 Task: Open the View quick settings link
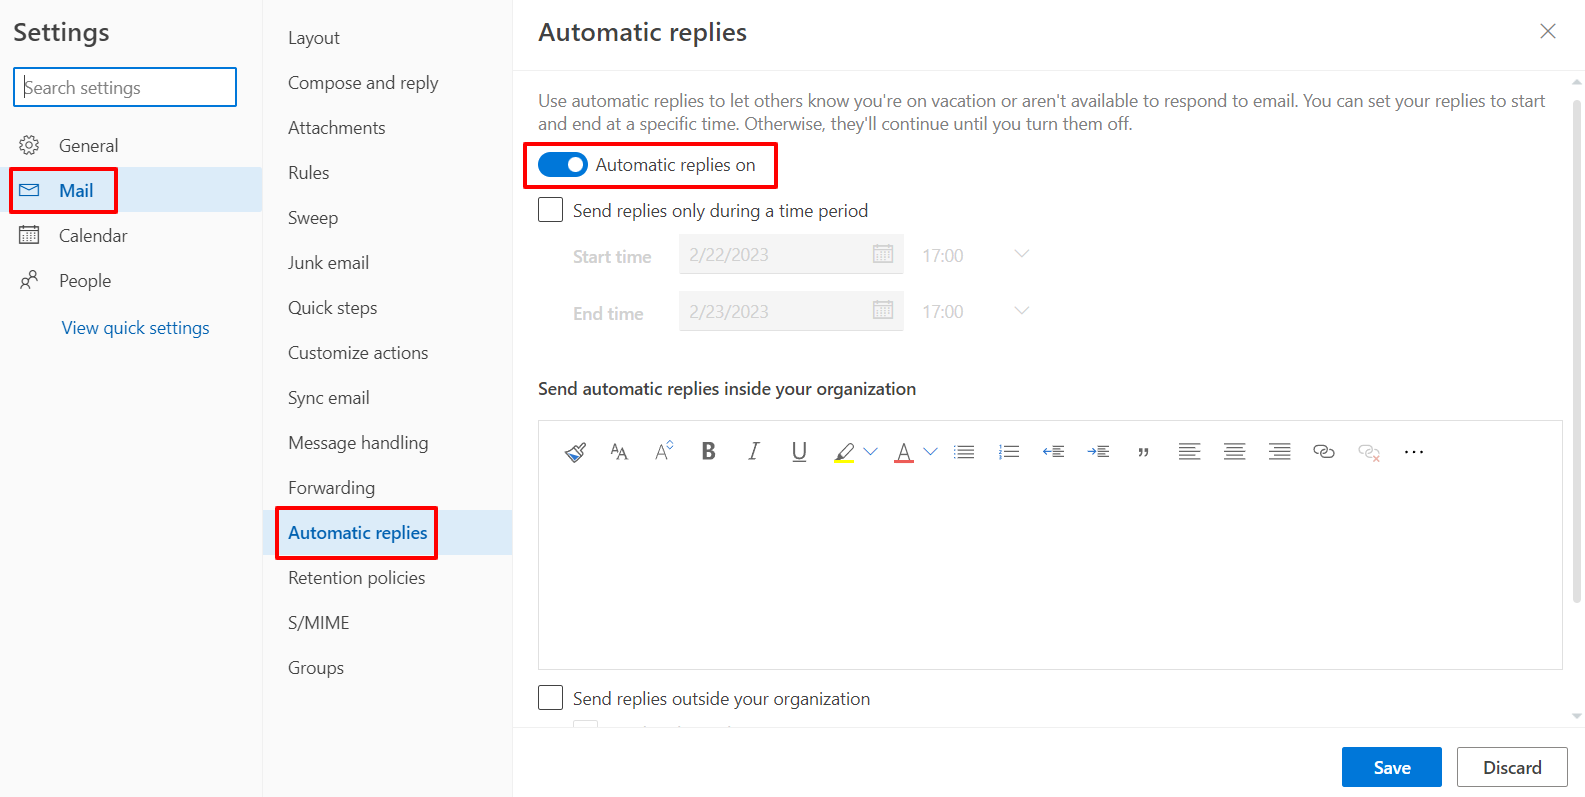tap(135, 328)
